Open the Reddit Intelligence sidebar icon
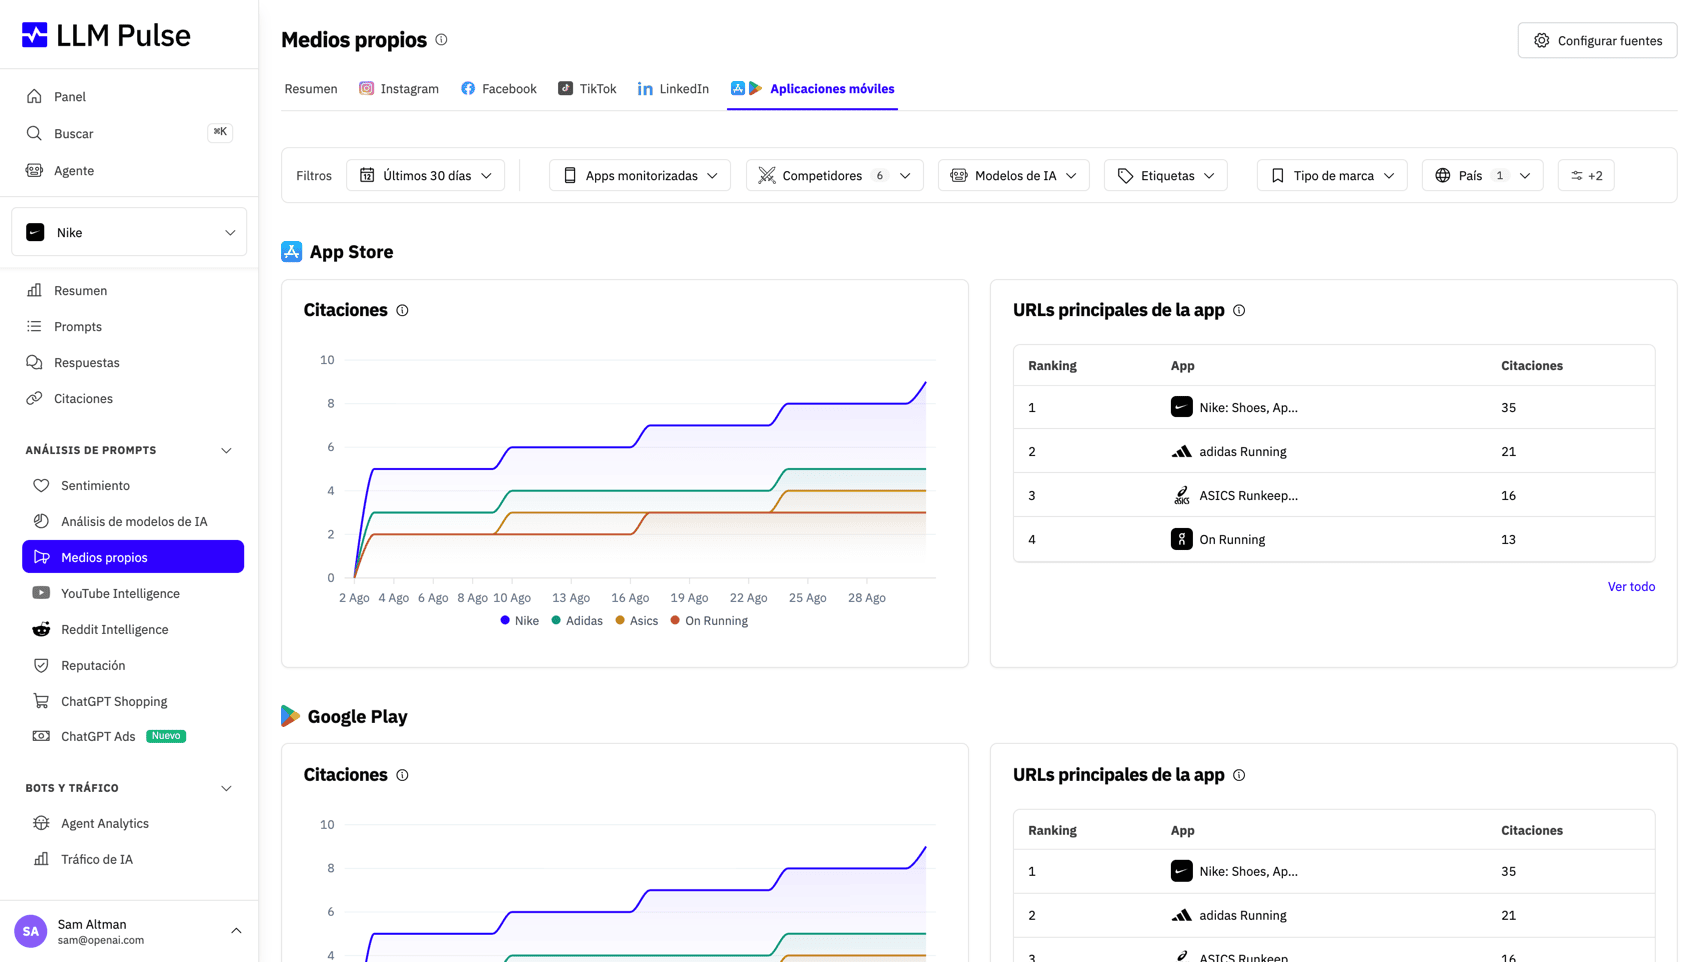This screenshot has width=1700, height=962. coord(41,629)
